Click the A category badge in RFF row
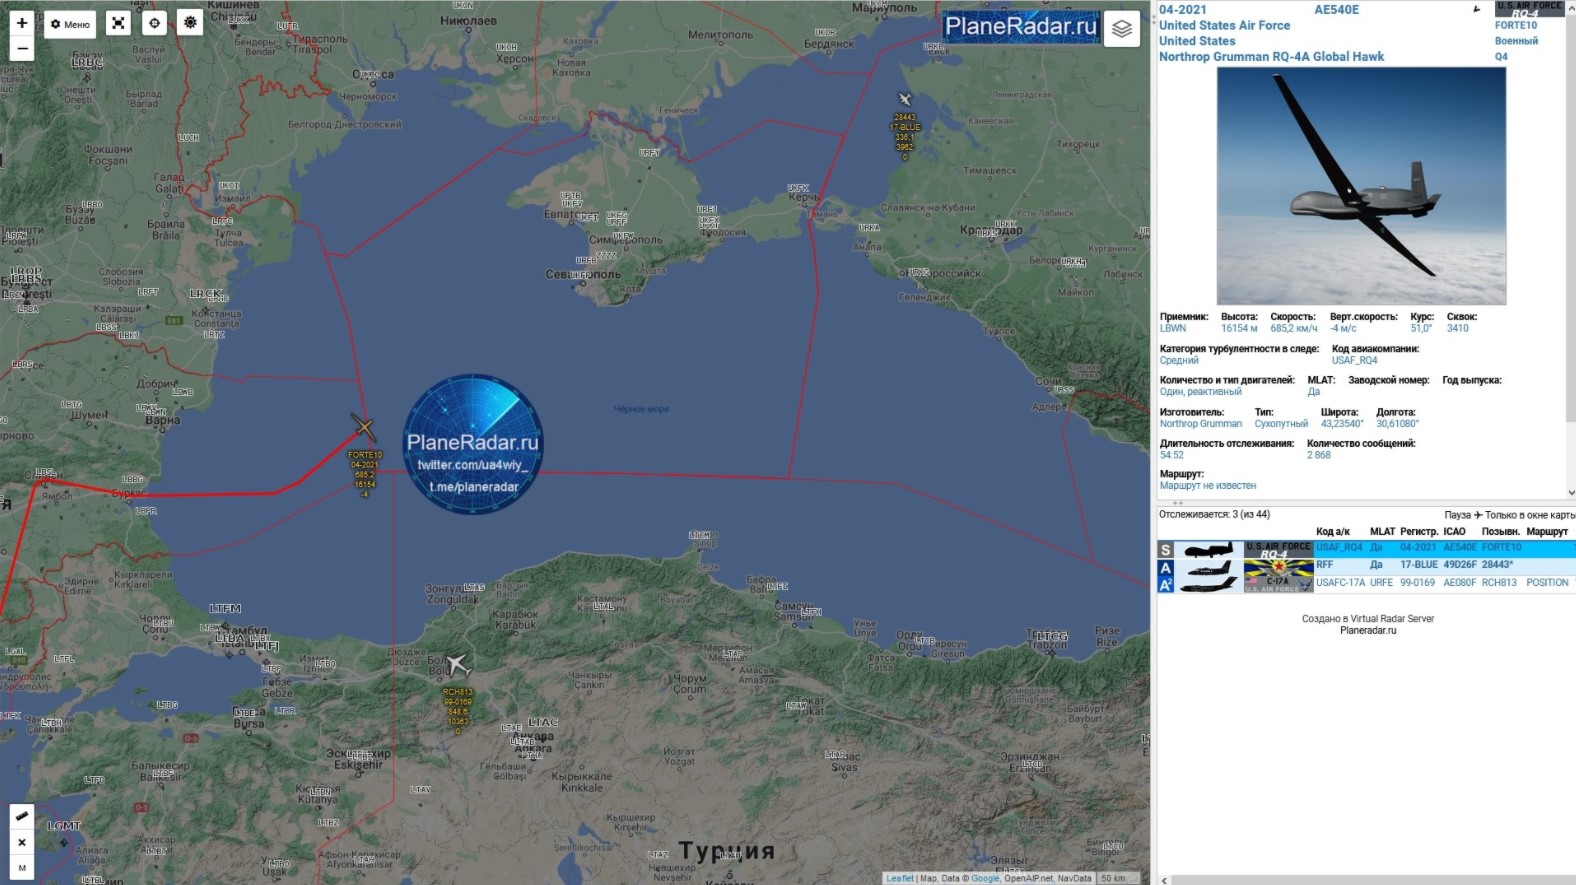 1165,567
